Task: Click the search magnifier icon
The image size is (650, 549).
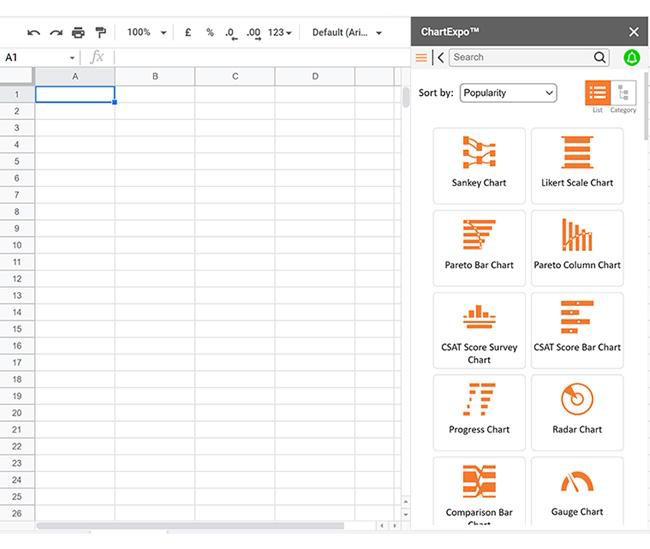Action: tap(600, 57)
